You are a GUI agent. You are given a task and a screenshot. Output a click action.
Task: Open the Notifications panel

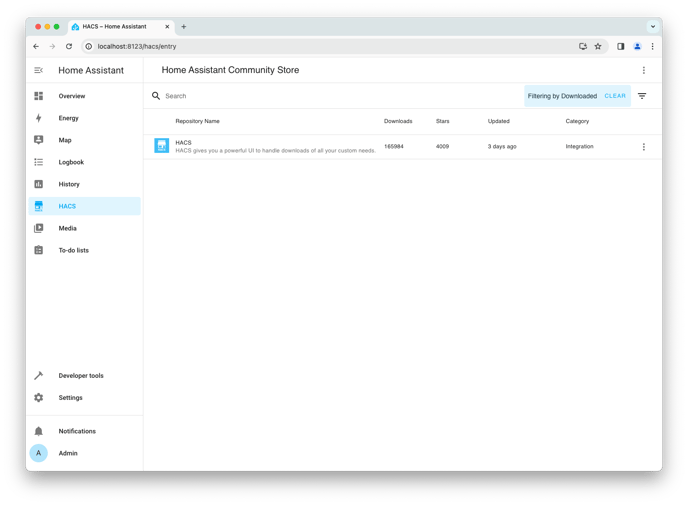(85, 431)
